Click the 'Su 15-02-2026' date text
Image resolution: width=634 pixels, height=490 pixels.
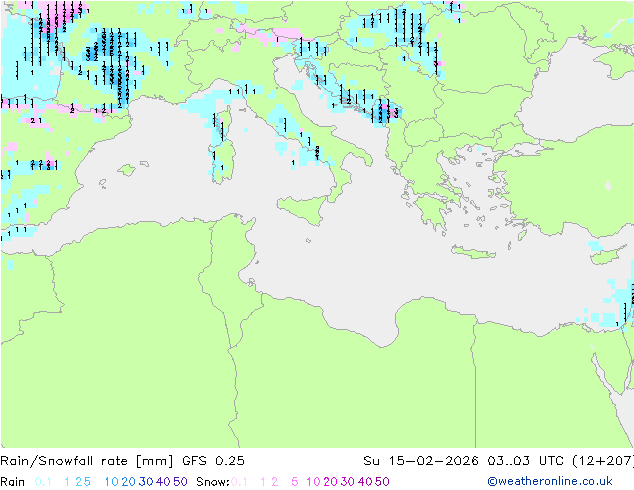coord(421,461)
